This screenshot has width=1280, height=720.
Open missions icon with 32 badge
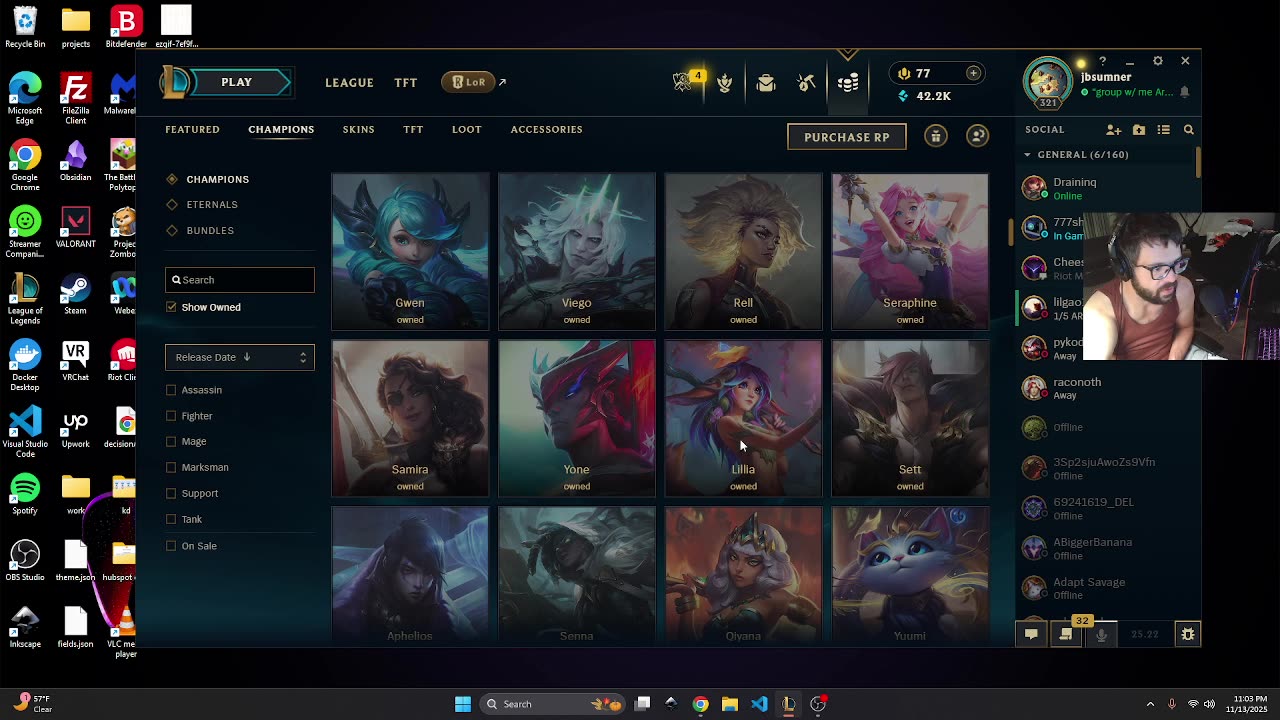pyautogui.click(x=1066, y=634)
